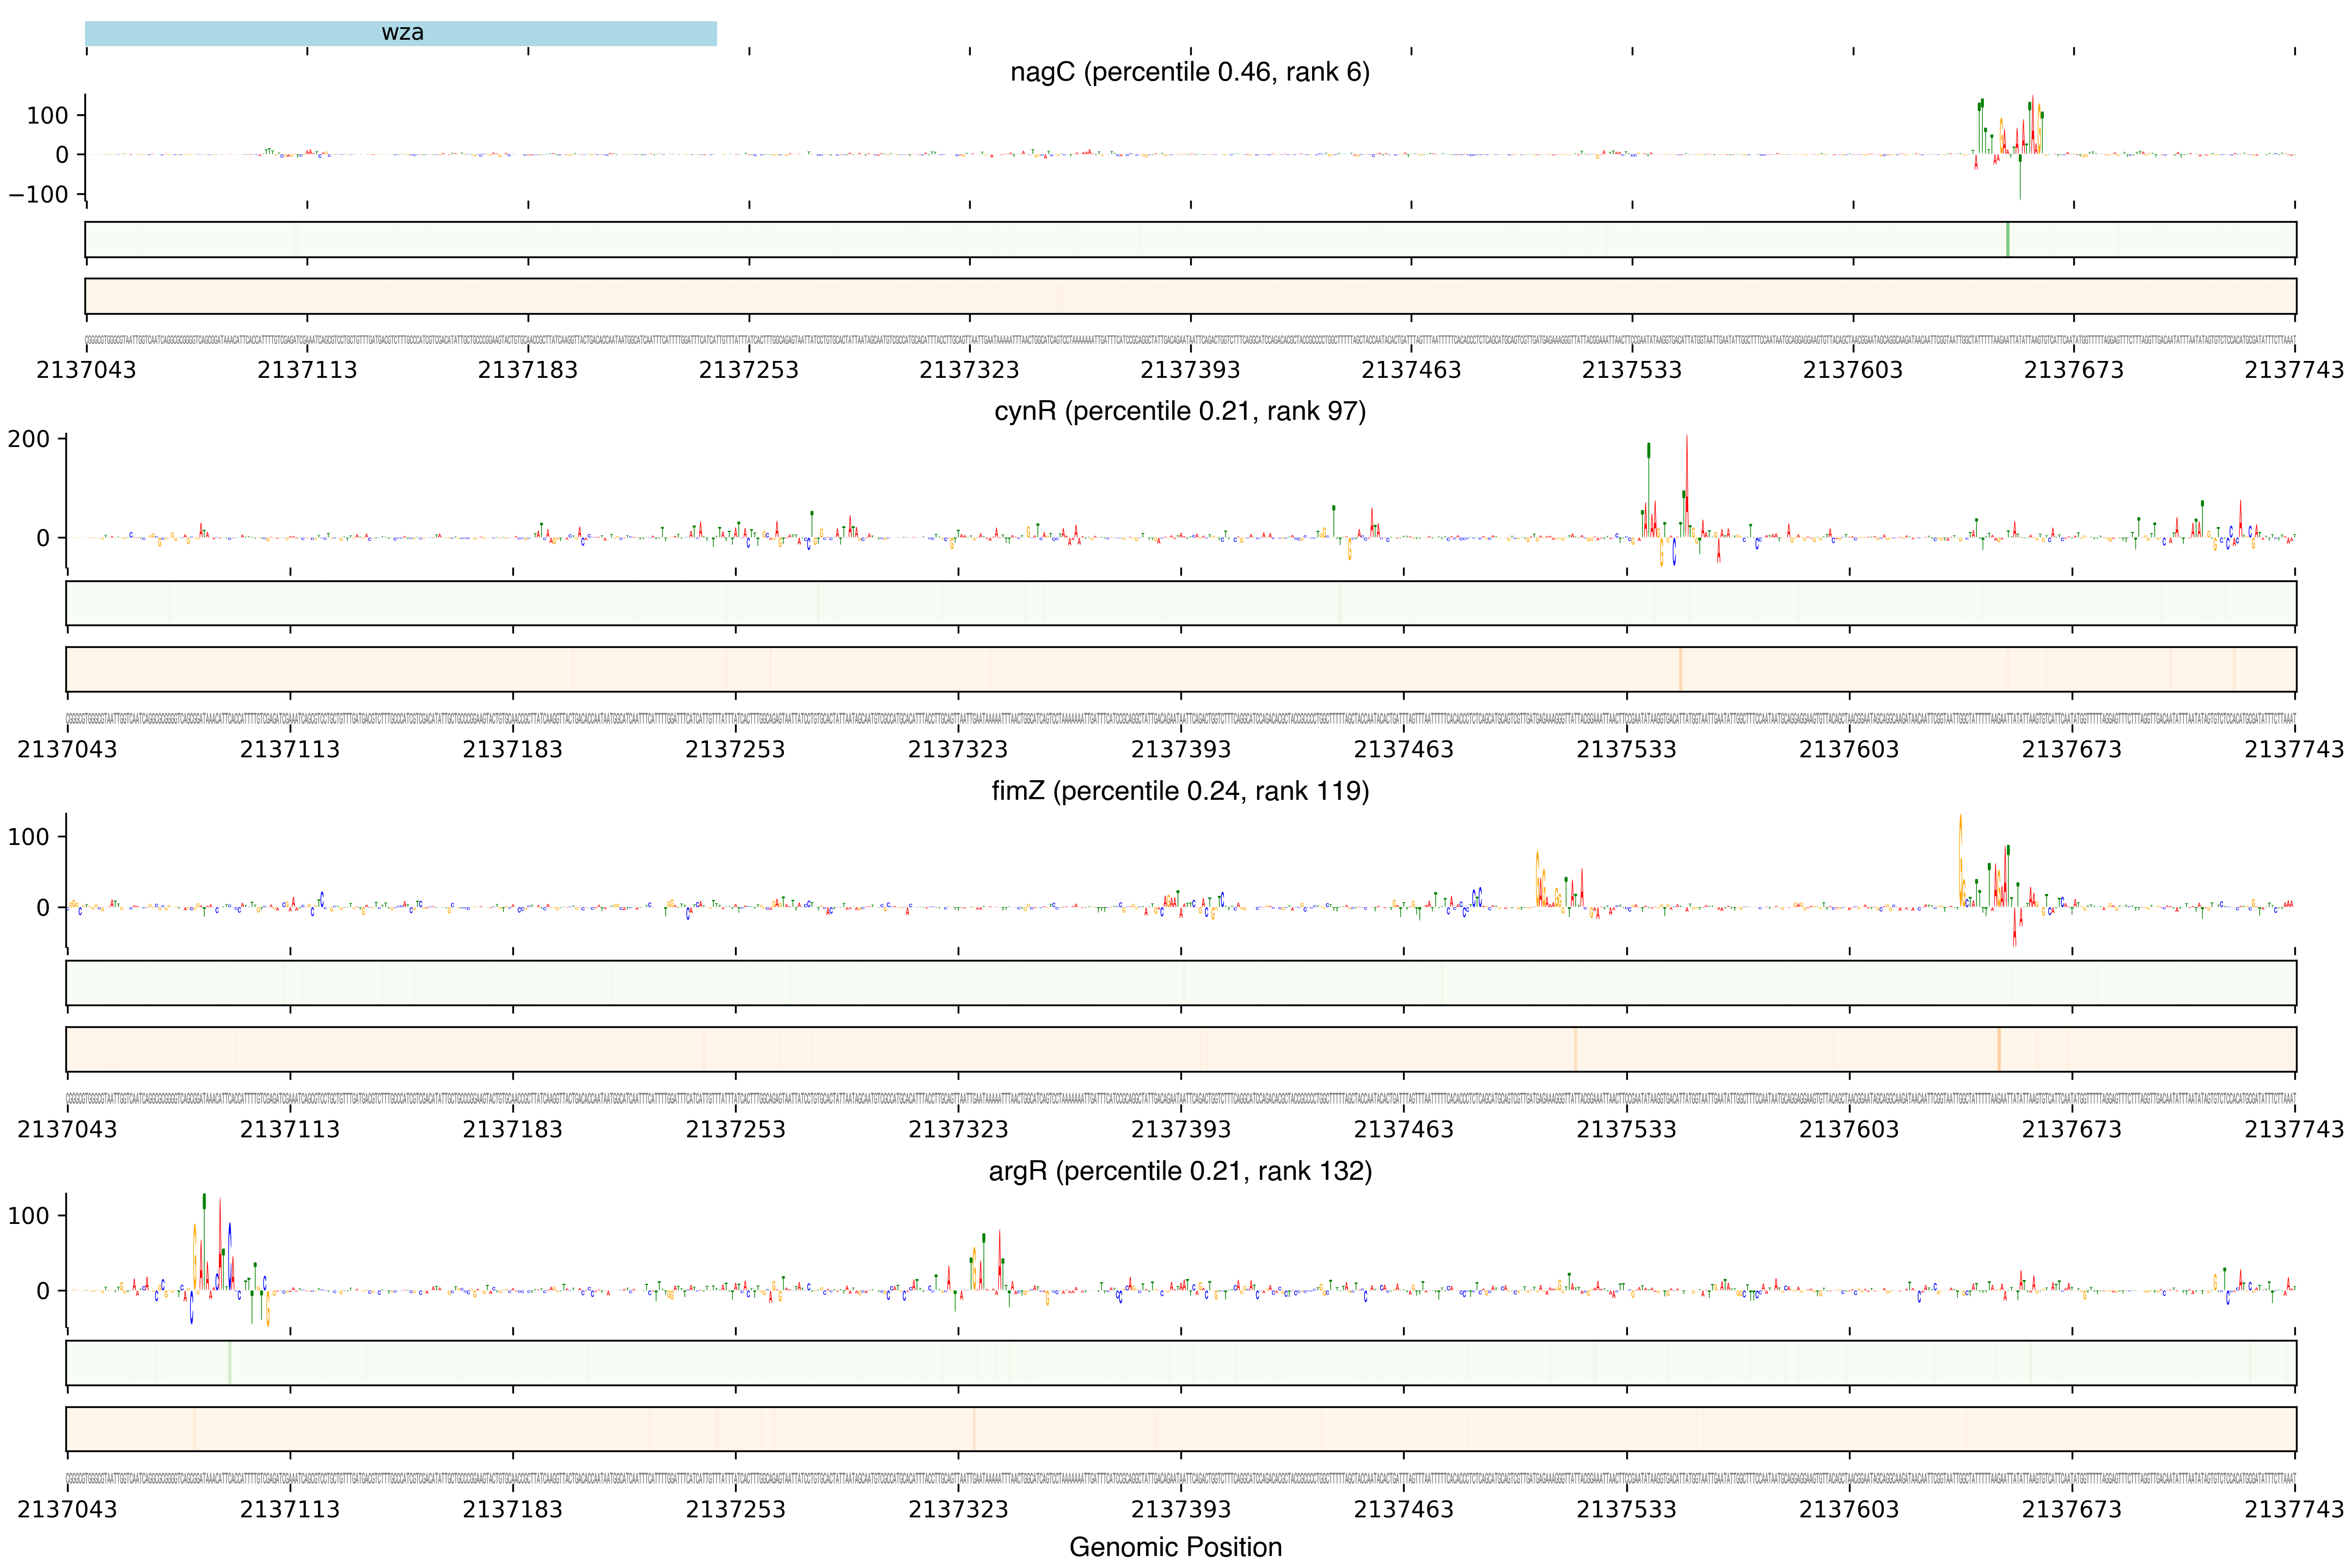The height and width of the screenshot is (1568, 2352).
Task: Click the Genomic Position axis label
Action: 1175,1547
